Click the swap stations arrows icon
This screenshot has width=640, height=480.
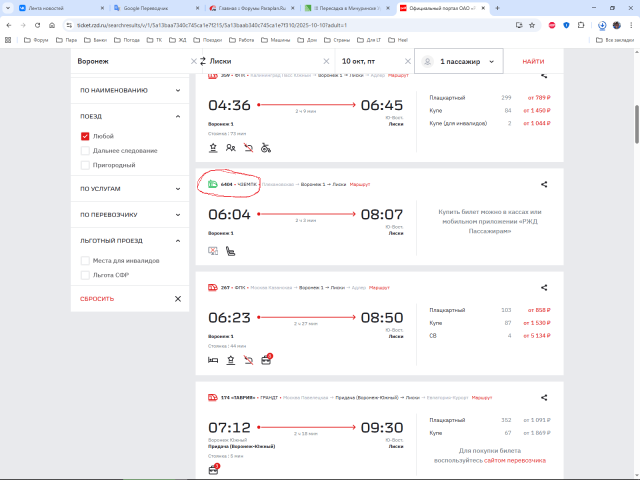204,62
